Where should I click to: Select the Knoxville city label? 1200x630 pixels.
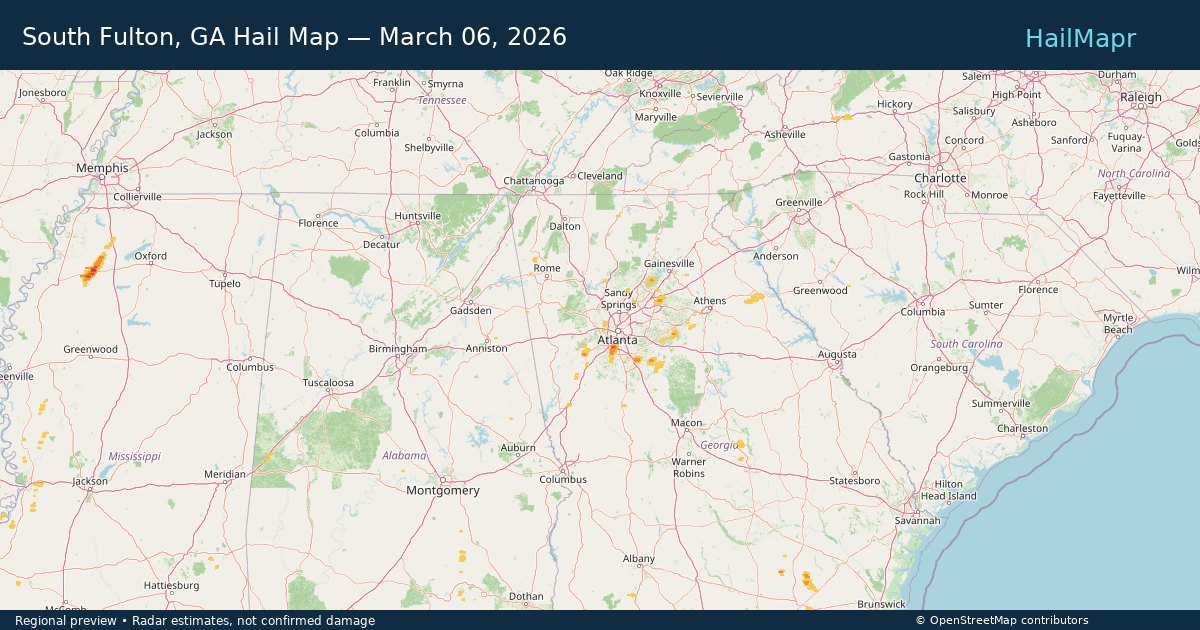point(660,94)
